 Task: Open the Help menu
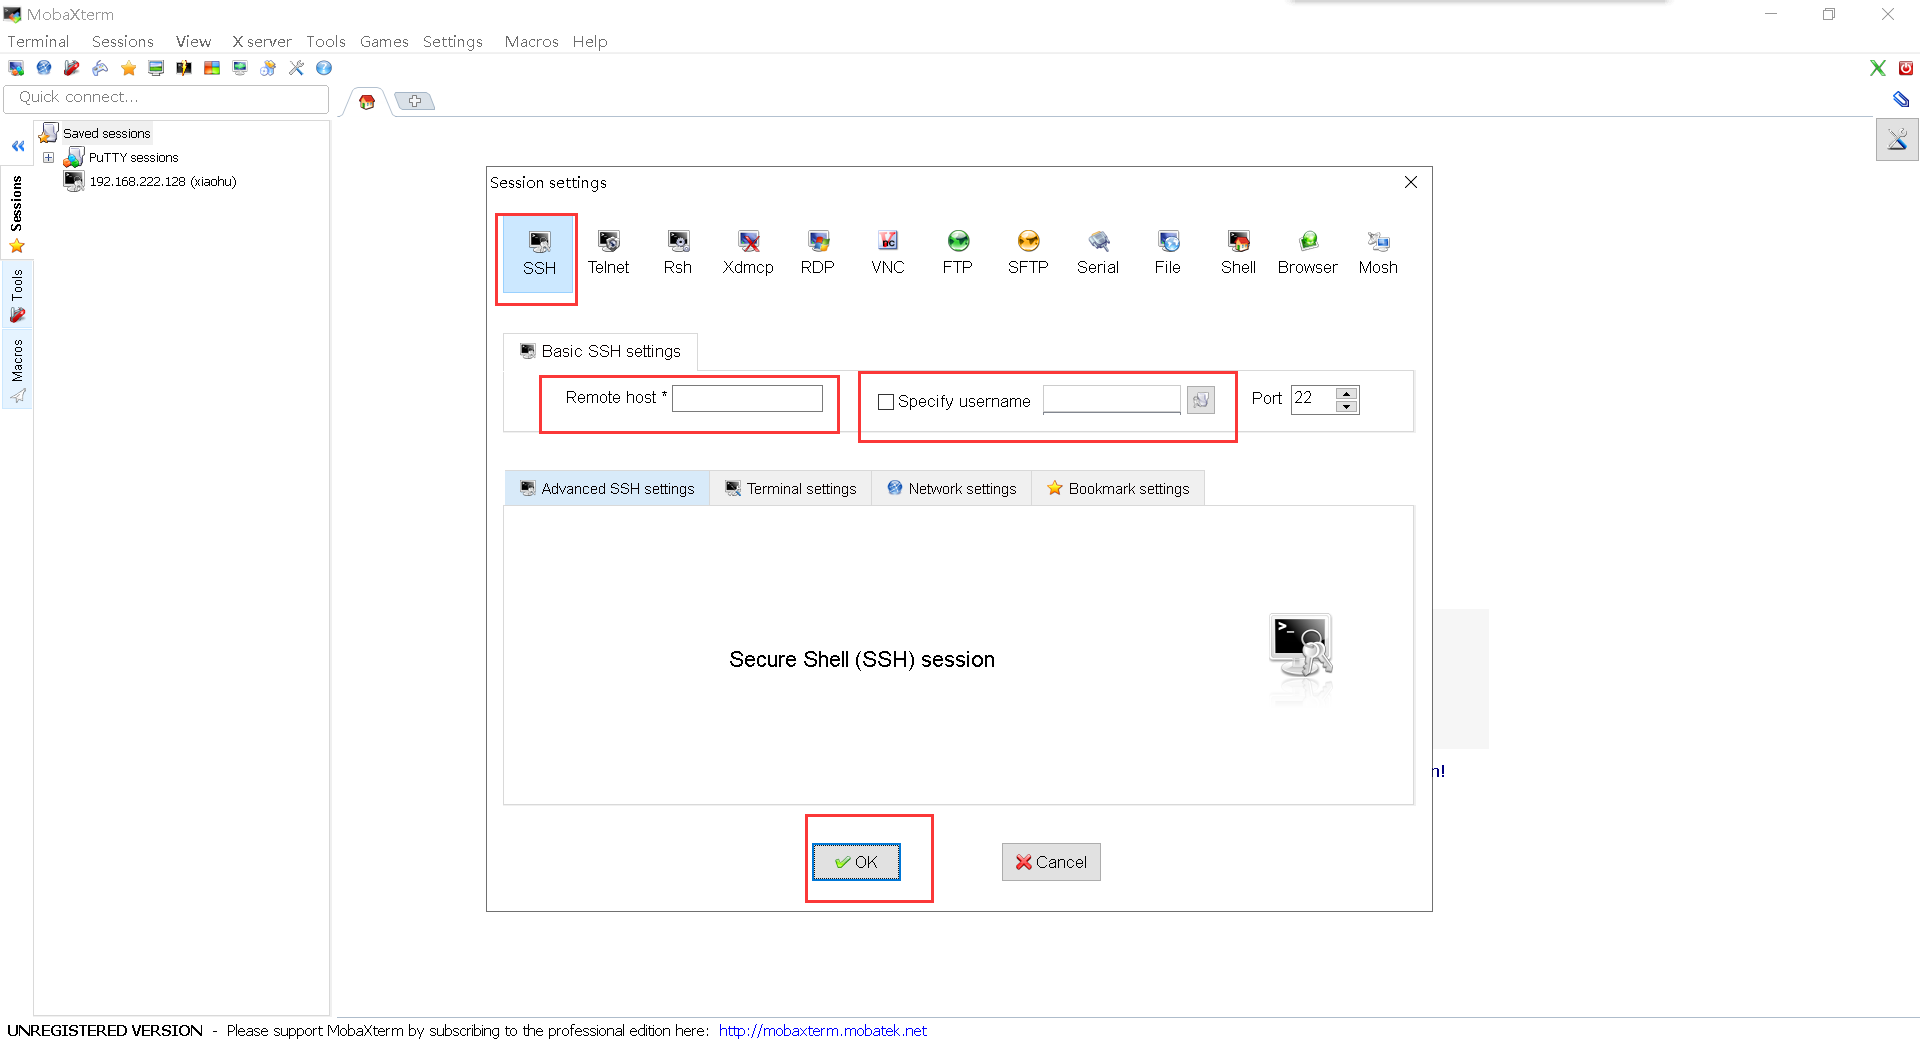(590, 41)
